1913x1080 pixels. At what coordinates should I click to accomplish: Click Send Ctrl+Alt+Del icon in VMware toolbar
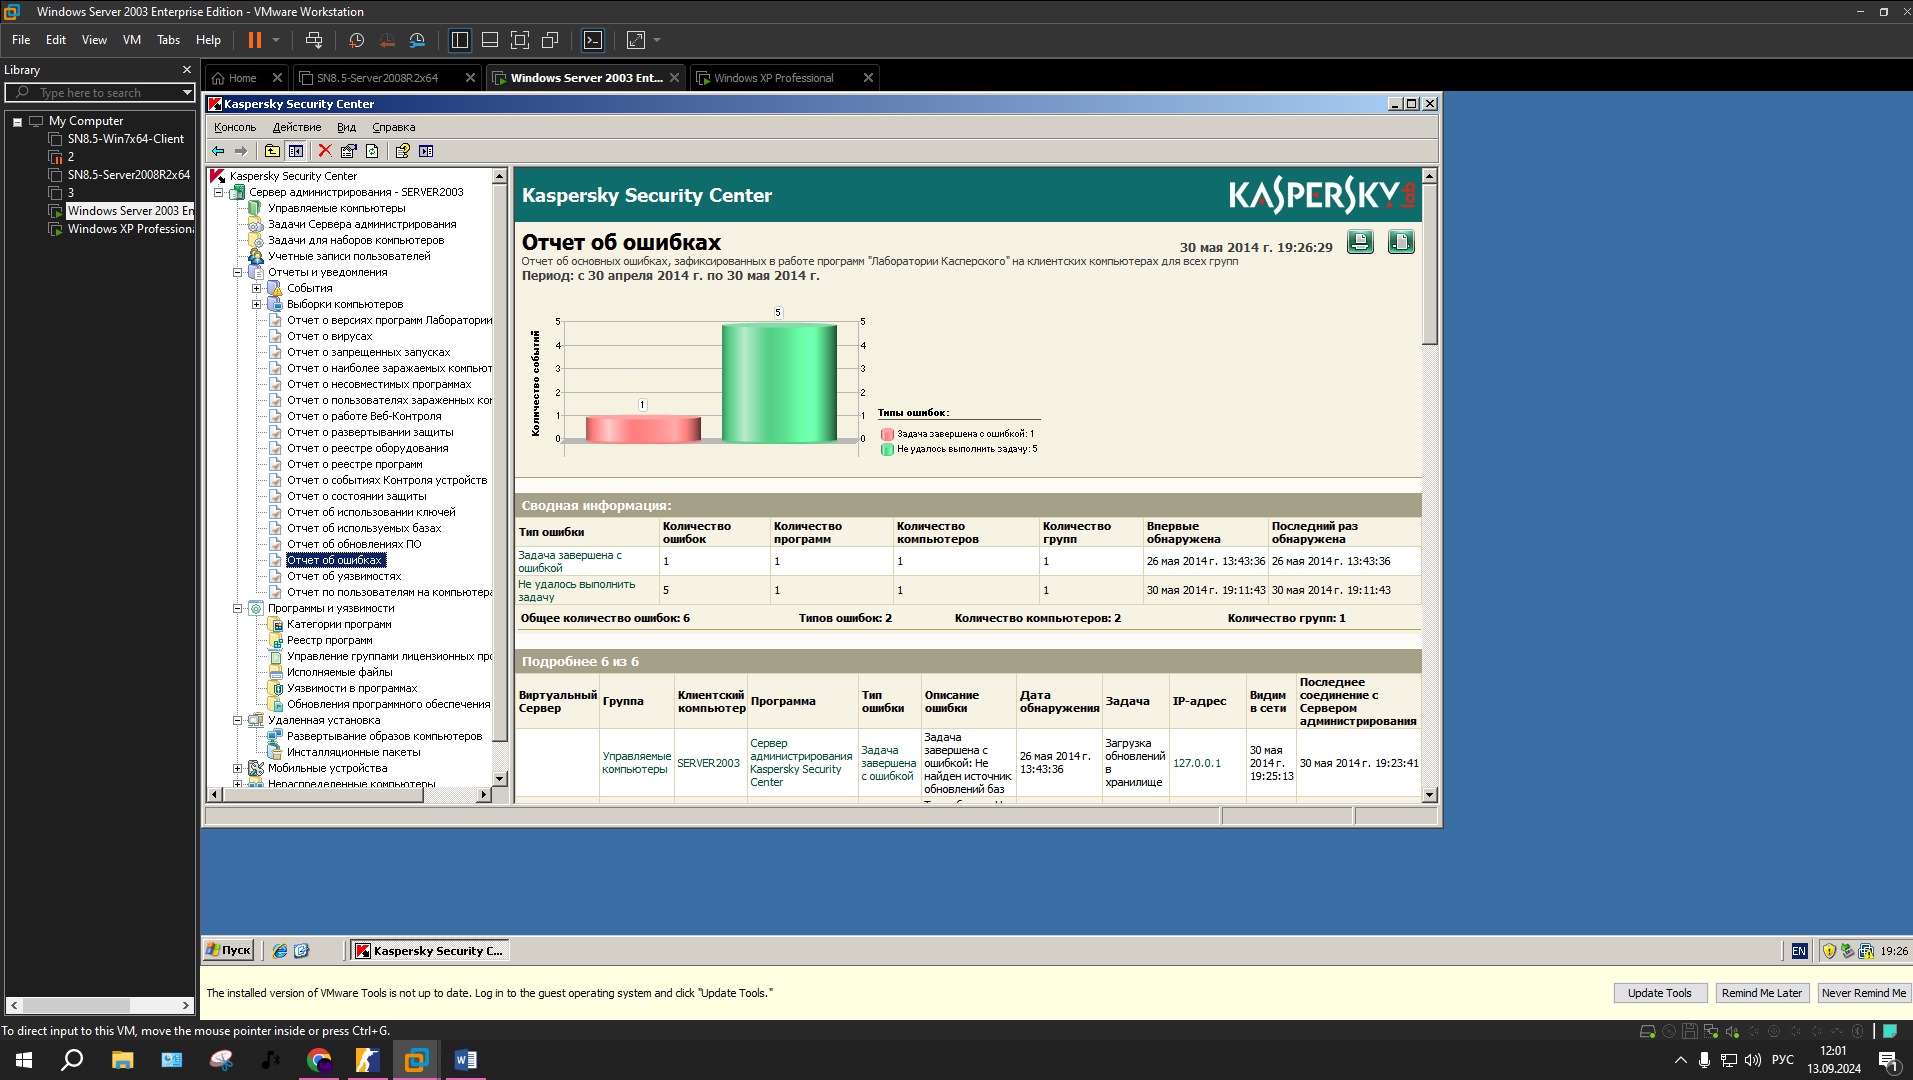click(314, 40)
